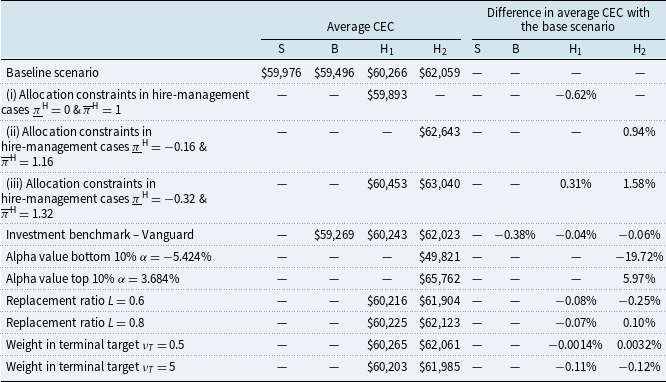The height and width of the screenshot is (382, 666).
Task: Select the $59,976 baseline S value
Action: pyautogui.click(x=281, y=73)
